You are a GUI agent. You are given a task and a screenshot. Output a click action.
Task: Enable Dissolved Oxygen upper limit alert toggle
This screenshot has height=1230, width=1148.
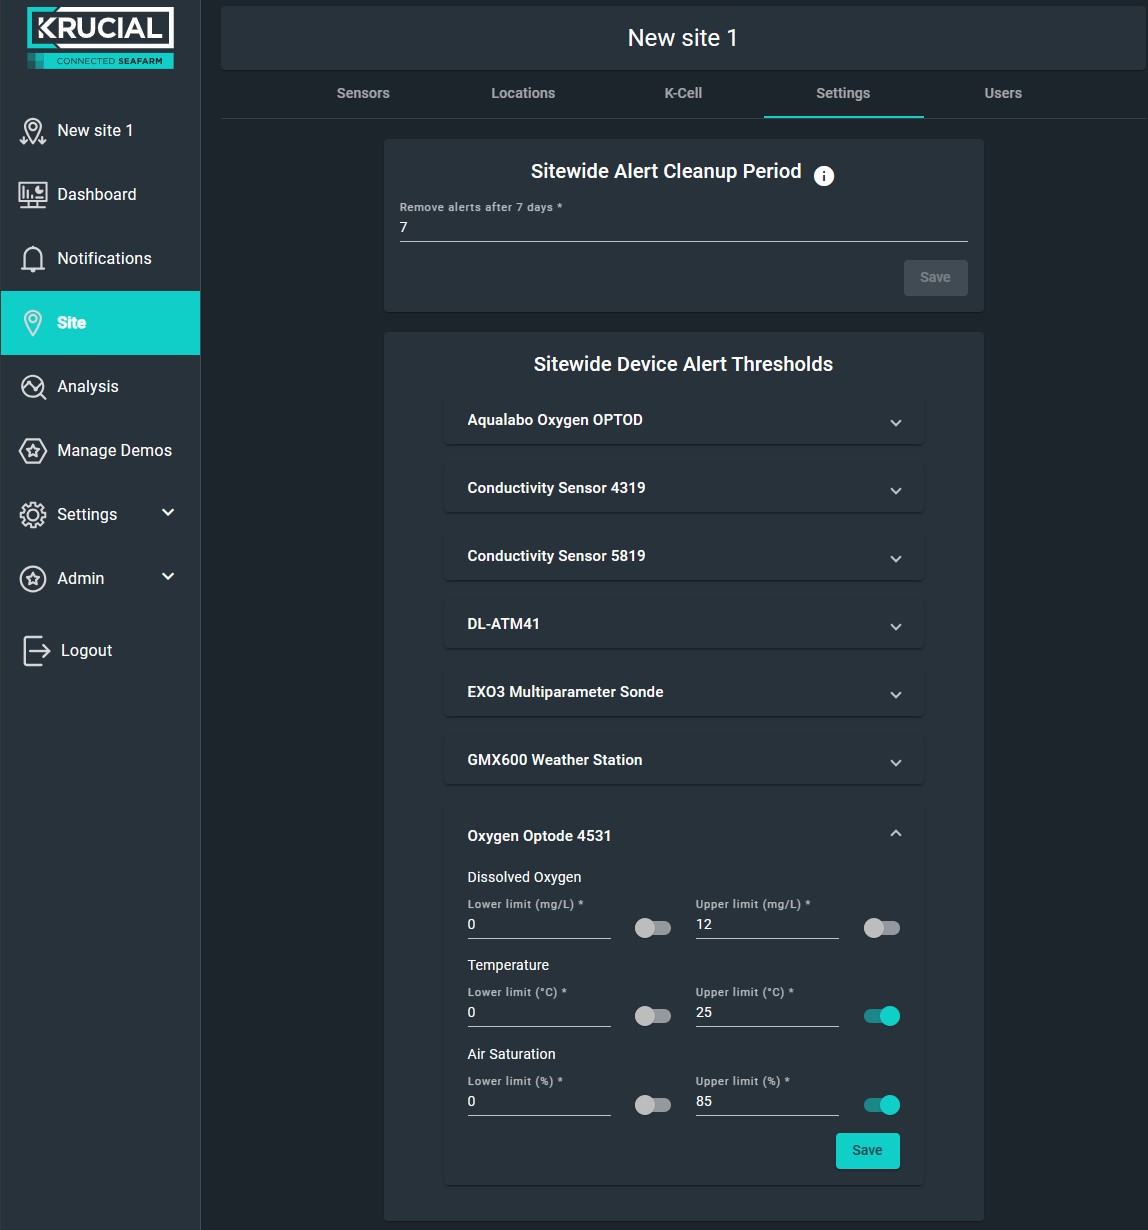[x=882, y=928]
